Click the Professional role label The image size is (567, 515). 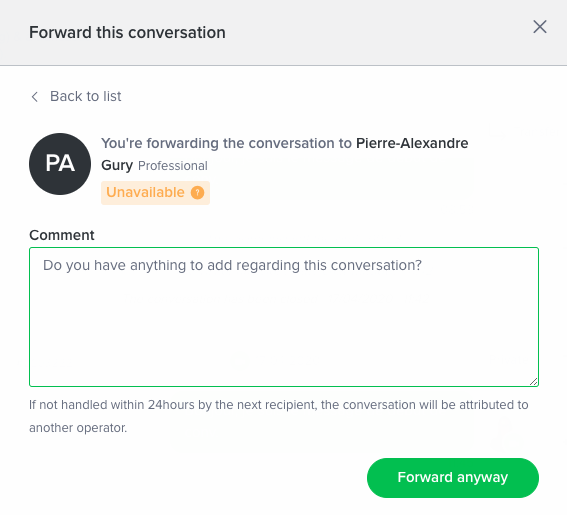pyautogui.click(x=173, y=166)
